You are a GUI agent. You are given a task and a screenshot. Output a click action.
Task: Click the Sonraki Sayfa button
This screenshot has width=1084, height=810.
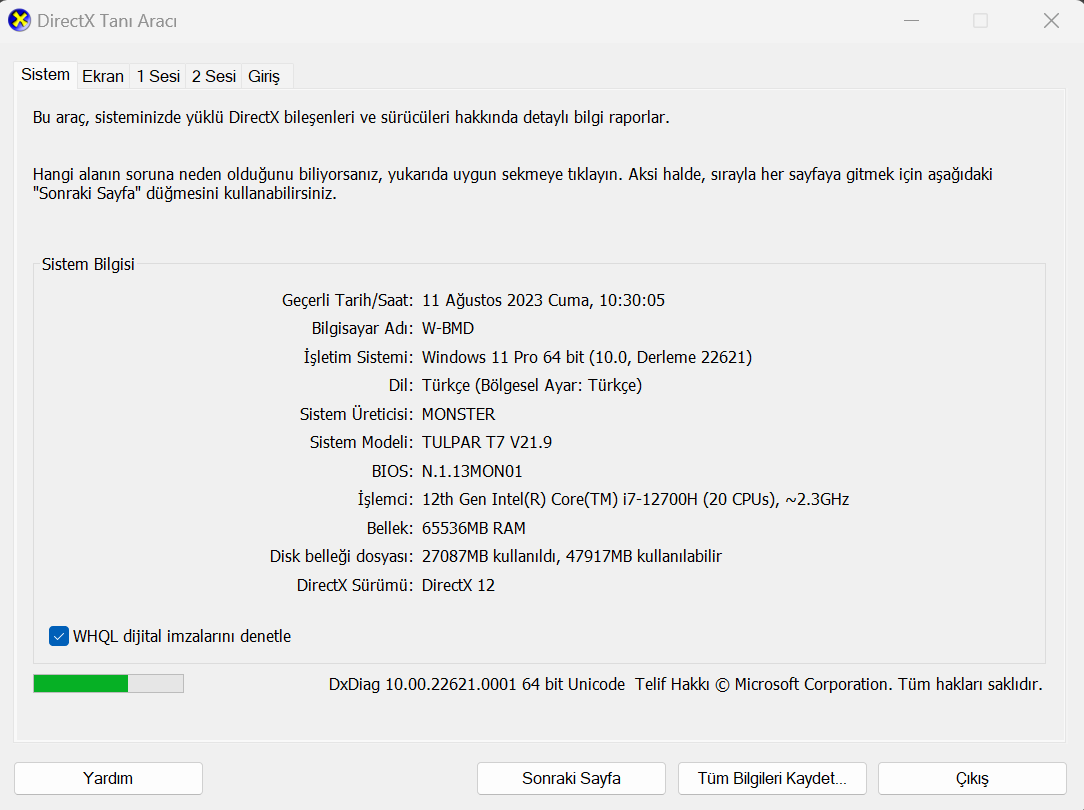point(571,778)
